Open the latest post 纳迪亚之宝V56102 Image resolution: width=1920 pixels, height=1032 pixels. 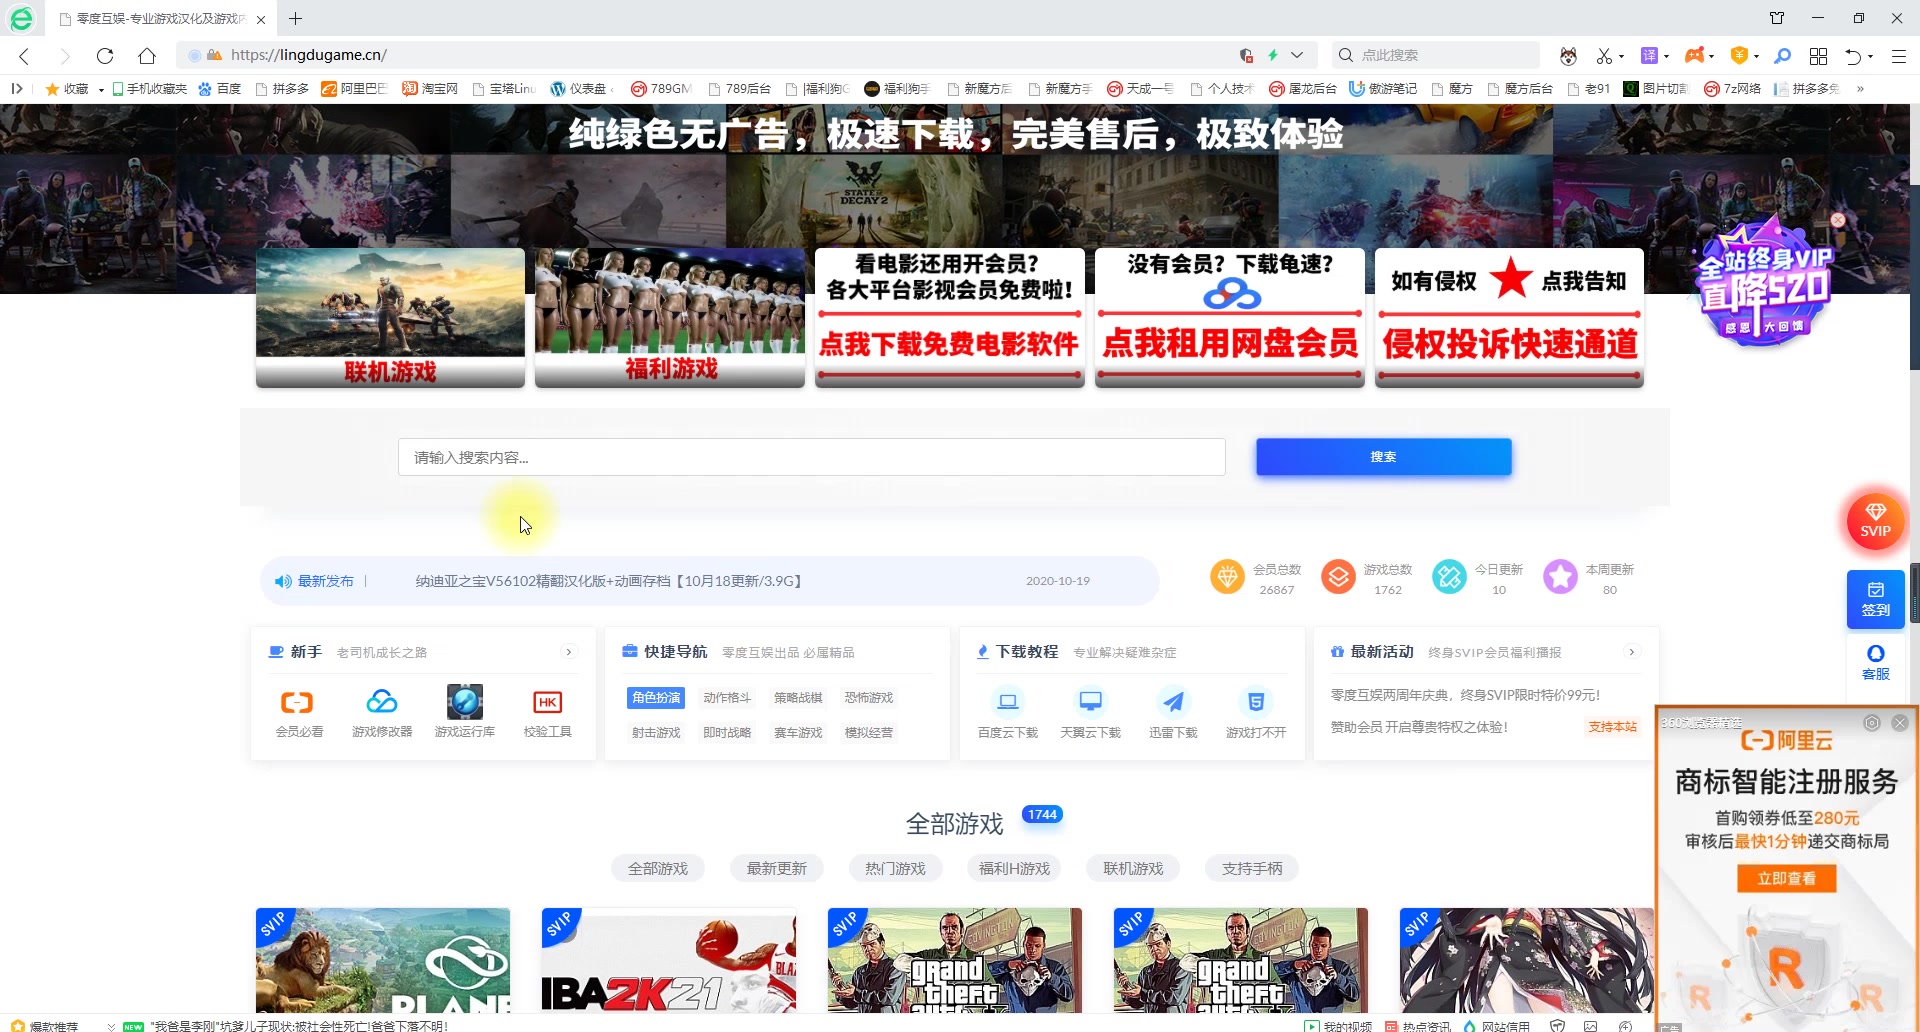[608, 581]
